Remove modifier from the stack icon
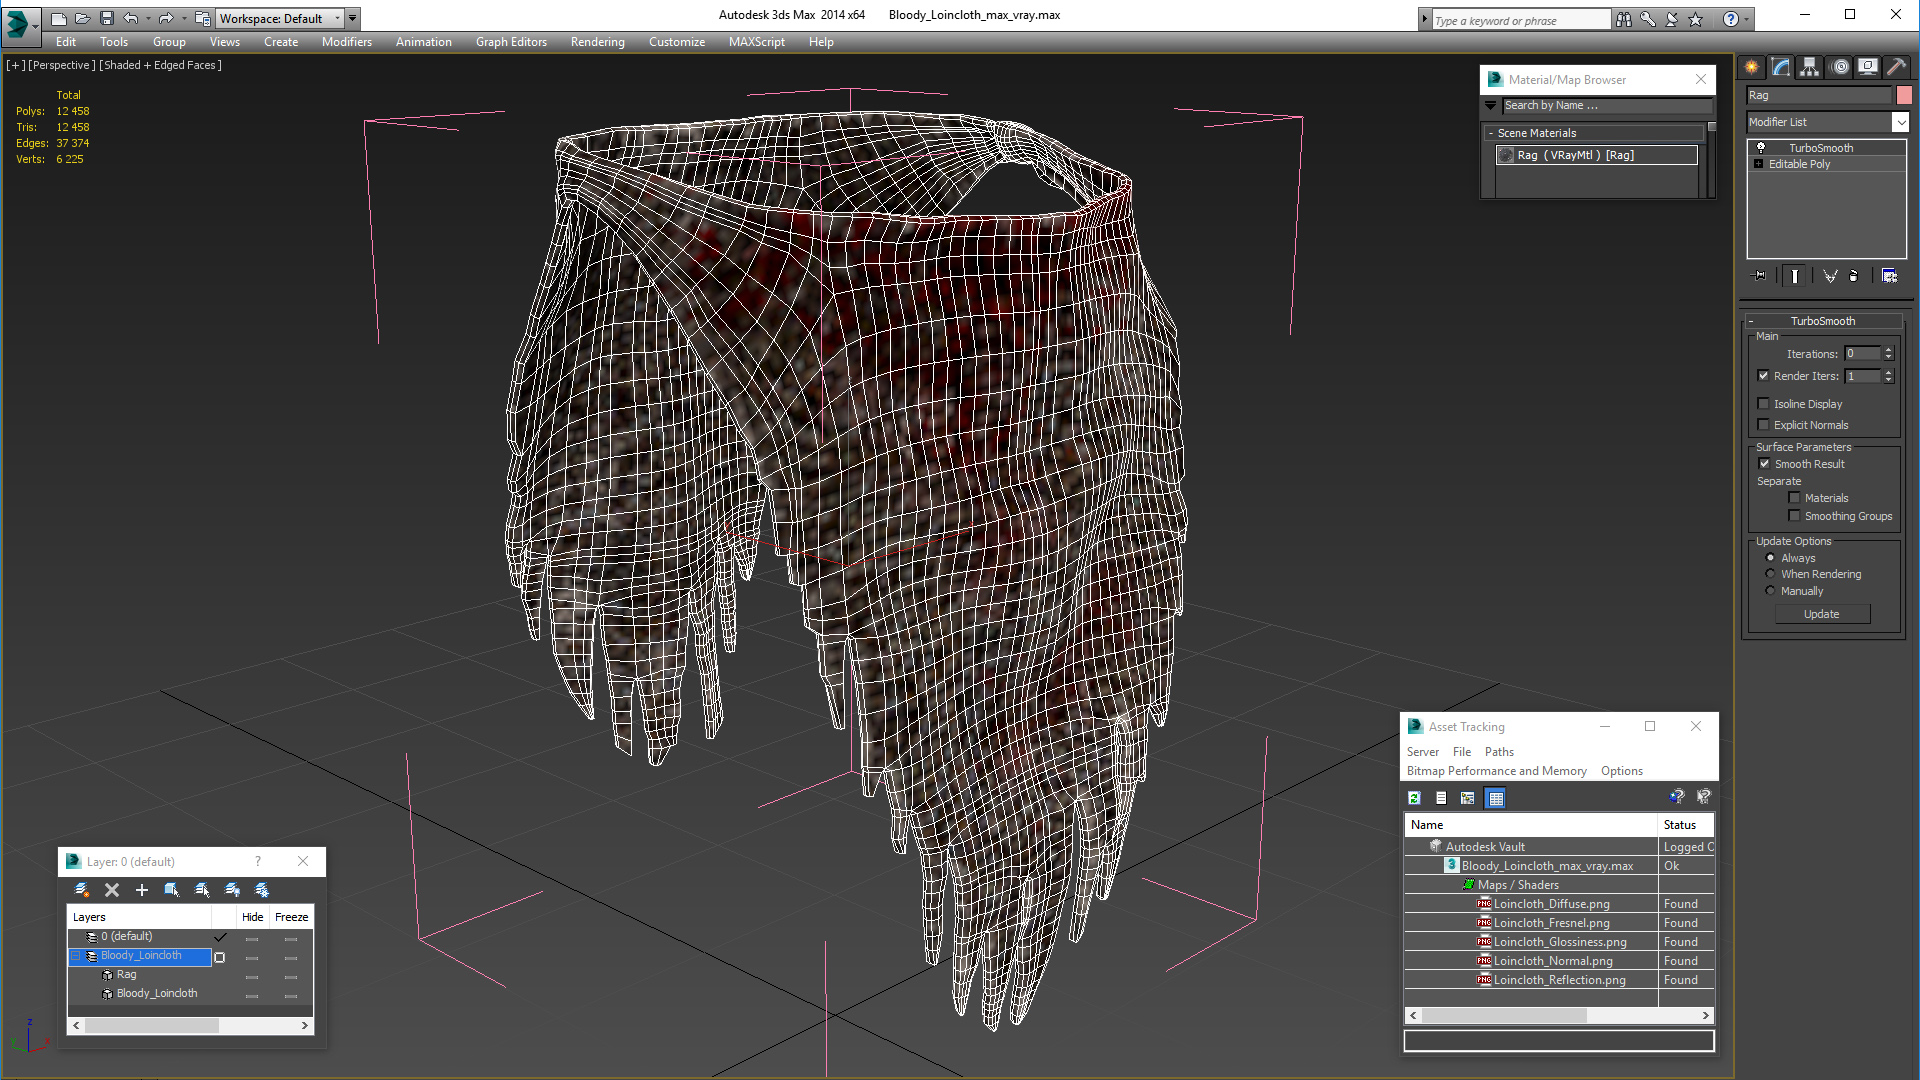The image size is (1920, 1080). tap(1854, 276)
